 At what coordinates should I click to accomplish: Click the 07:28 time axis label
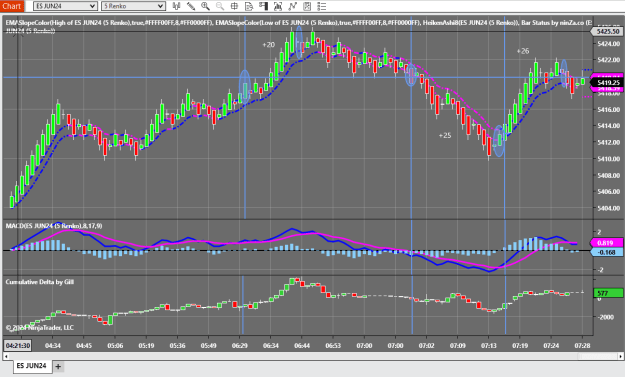(582, 346)
